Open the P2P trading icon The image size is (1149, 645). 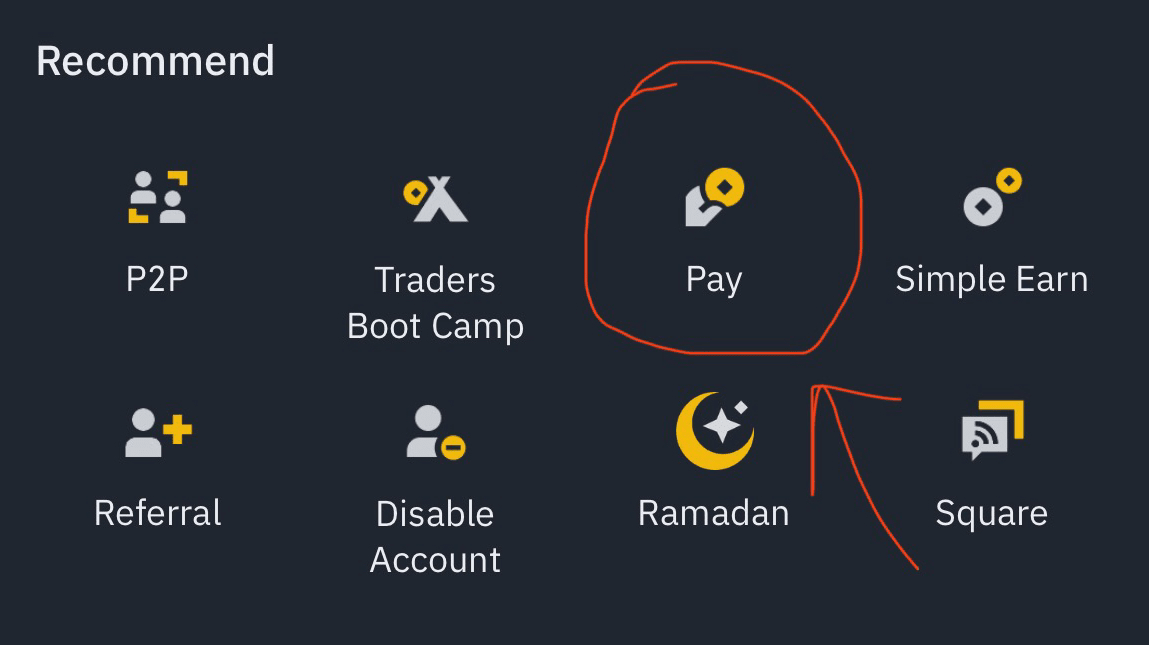coord(158,196)
